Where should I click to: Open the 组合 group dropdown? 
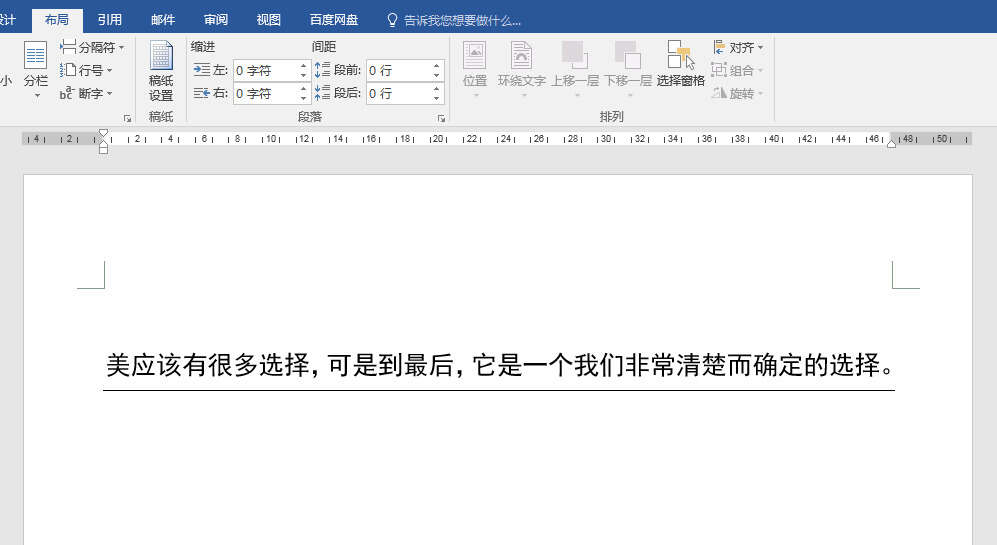pyautogui.click(x=738, y=70)
